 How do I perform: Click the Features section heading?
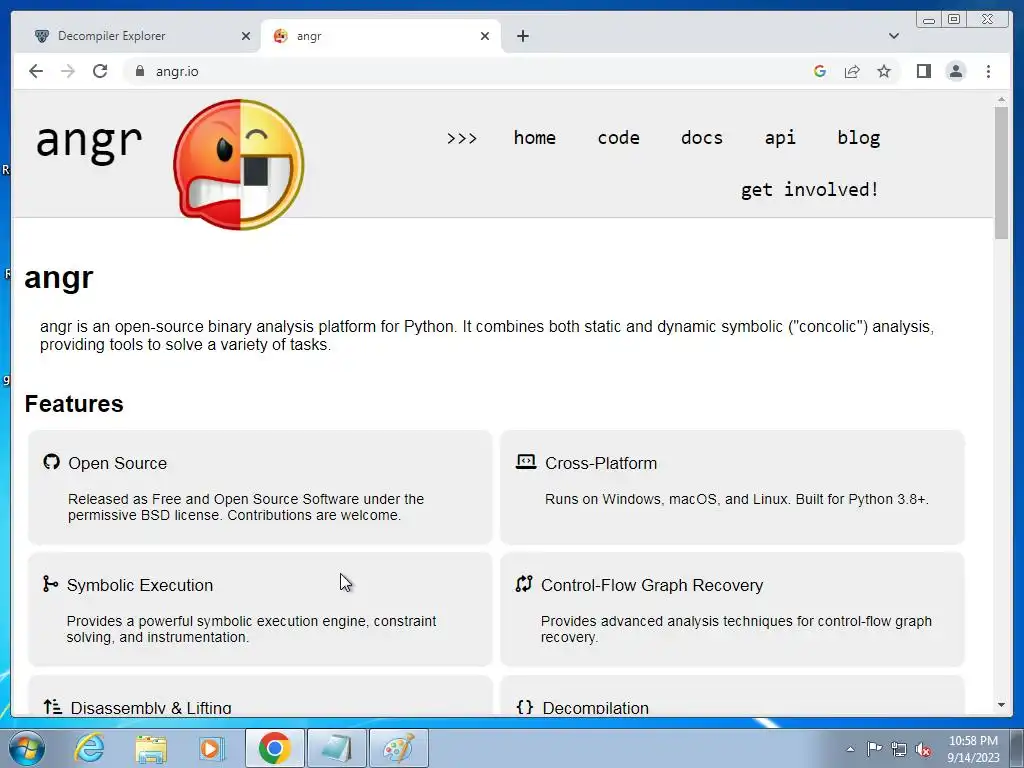(x=74, y=404)
